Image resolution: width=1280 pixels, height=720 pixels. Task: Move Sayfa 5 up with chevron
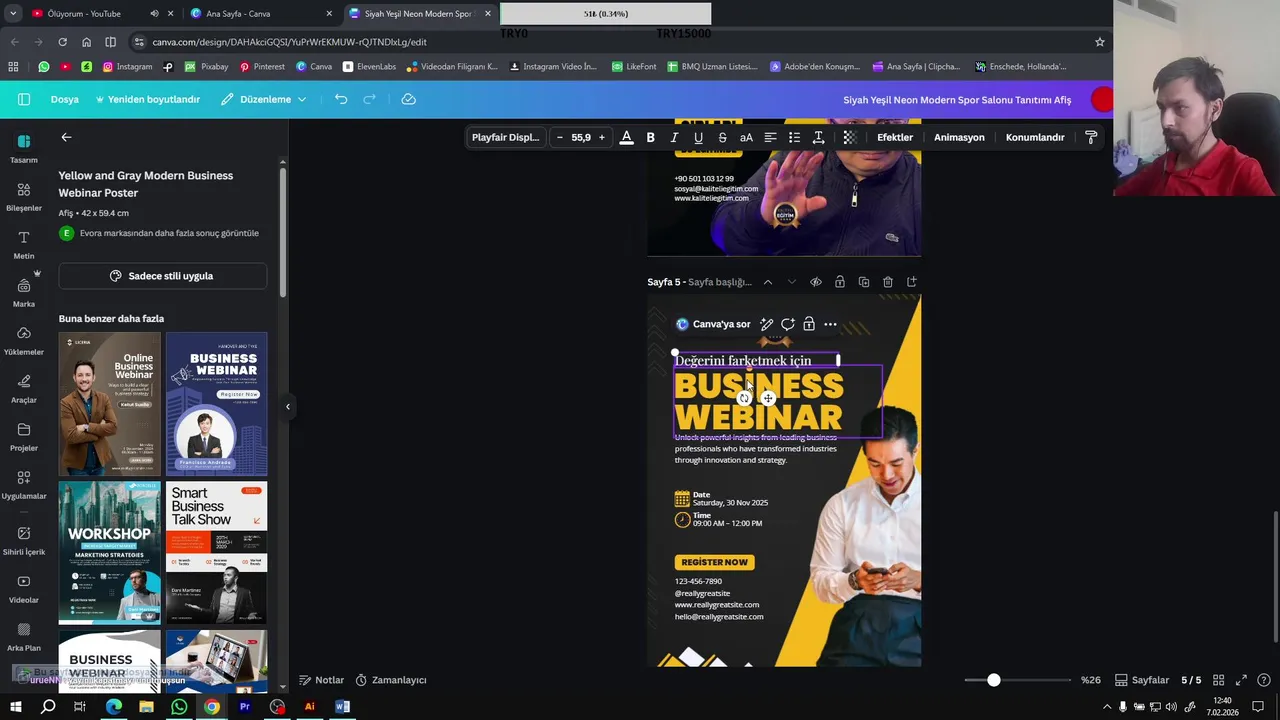click(x=767, y=282)
